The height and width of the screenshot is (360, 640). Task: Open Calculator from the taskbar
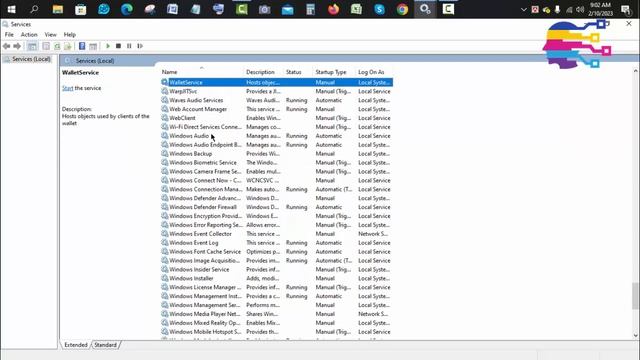point(310,9)
